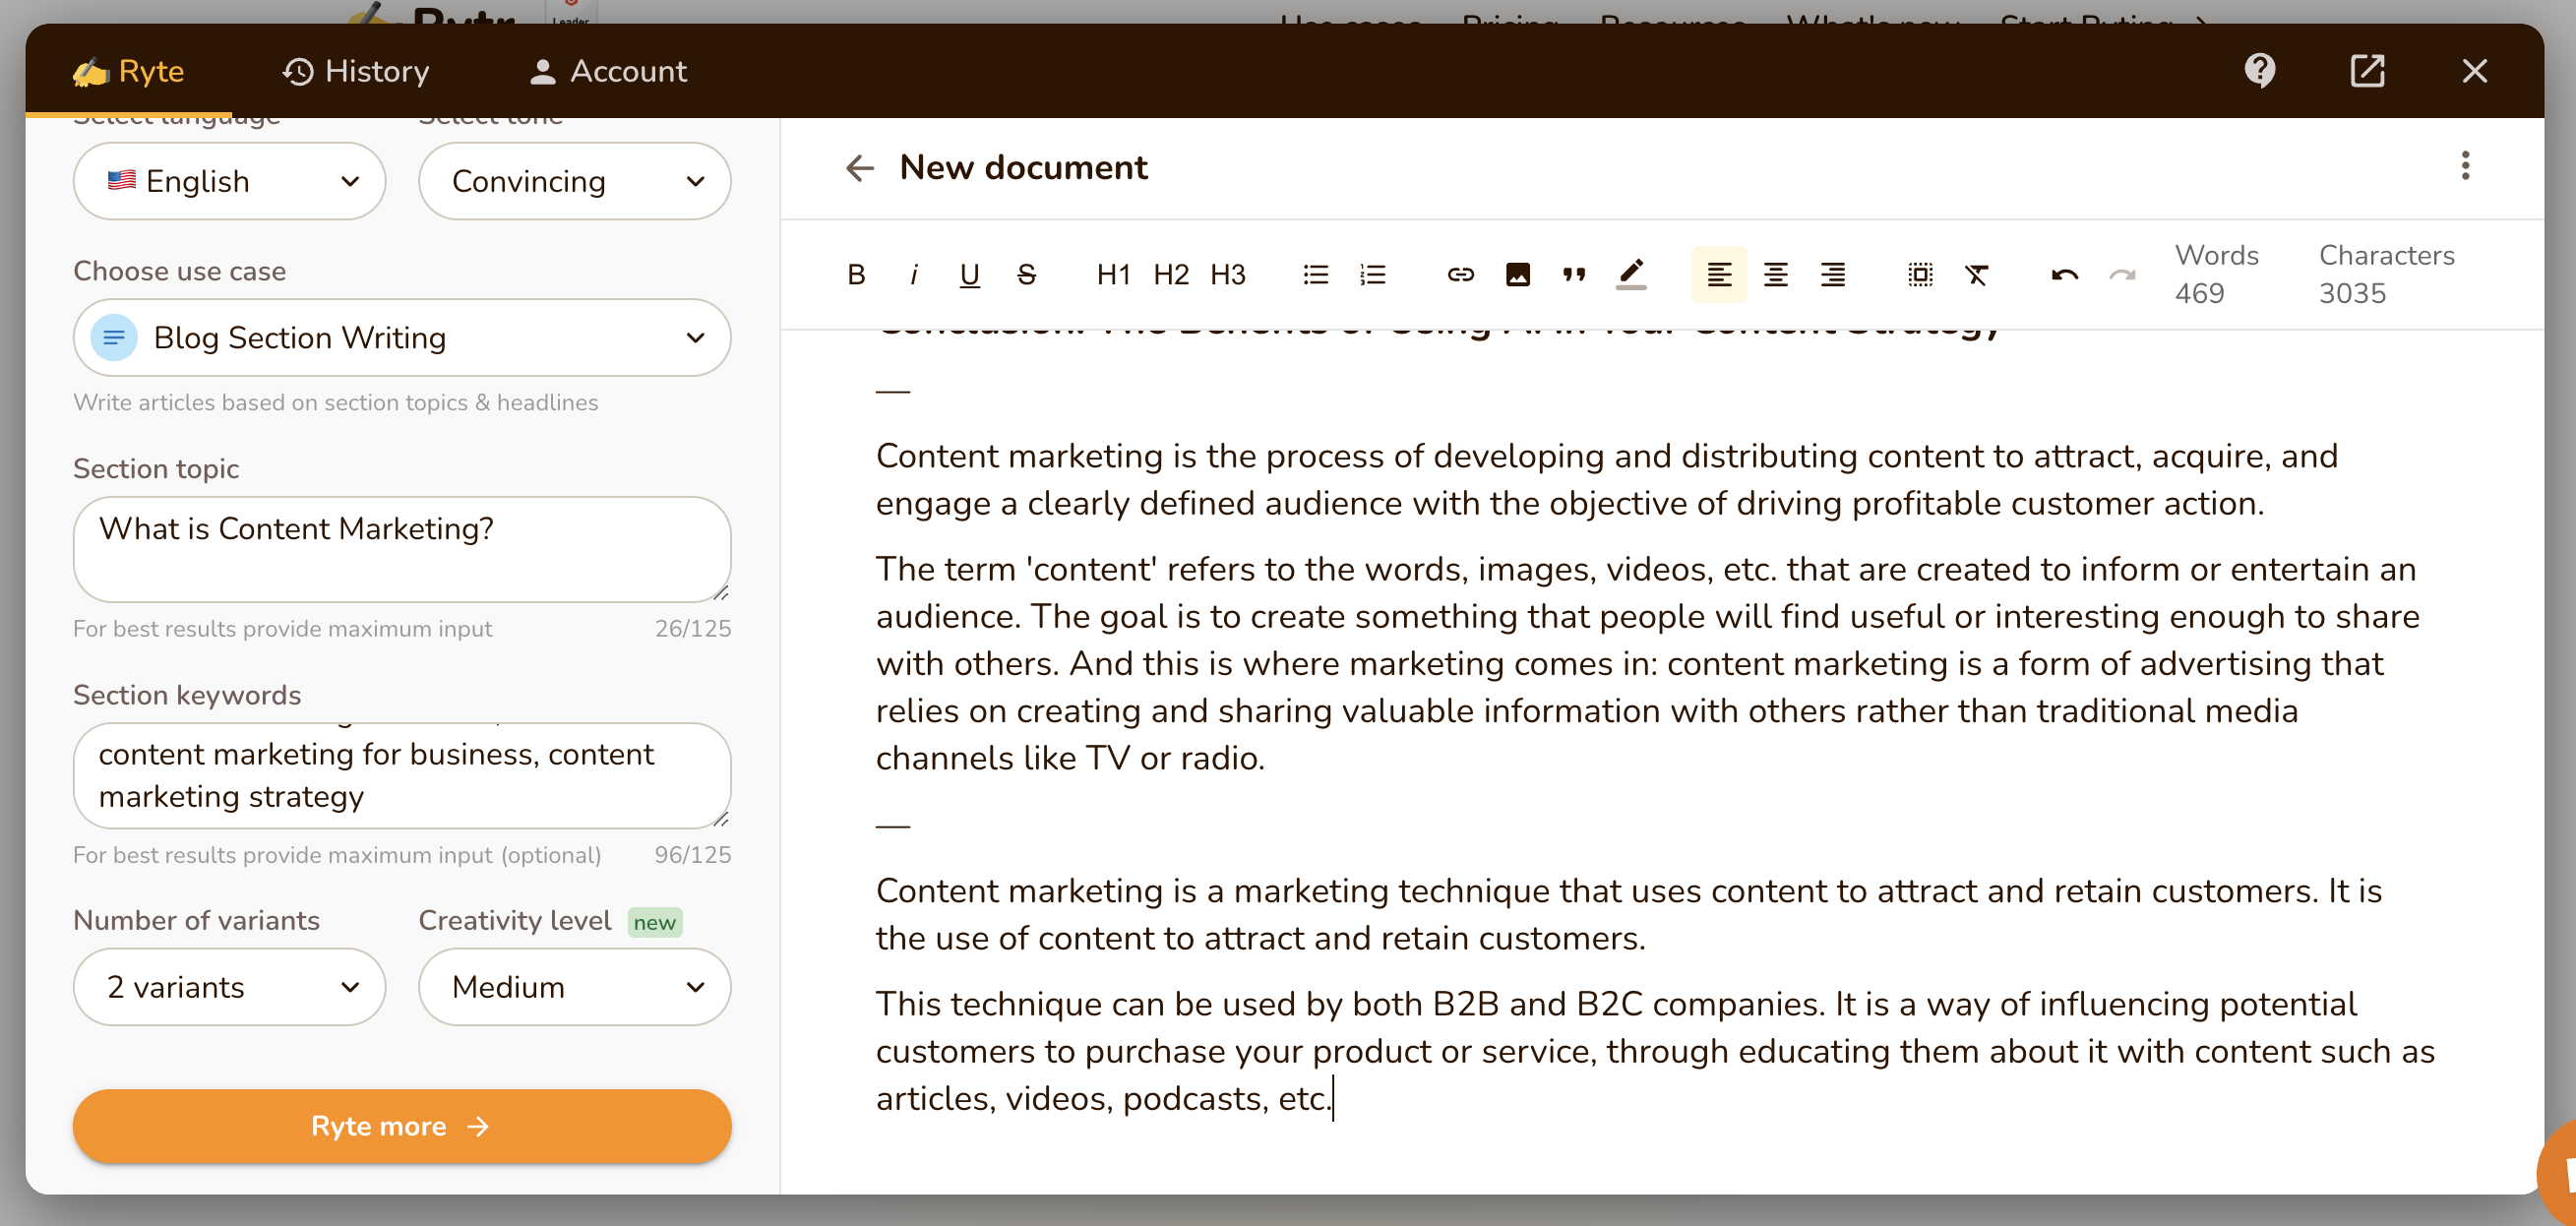The image size is (2576, 1226).
Task: Click the Characters count 3035
Action: coord(2386,274)
